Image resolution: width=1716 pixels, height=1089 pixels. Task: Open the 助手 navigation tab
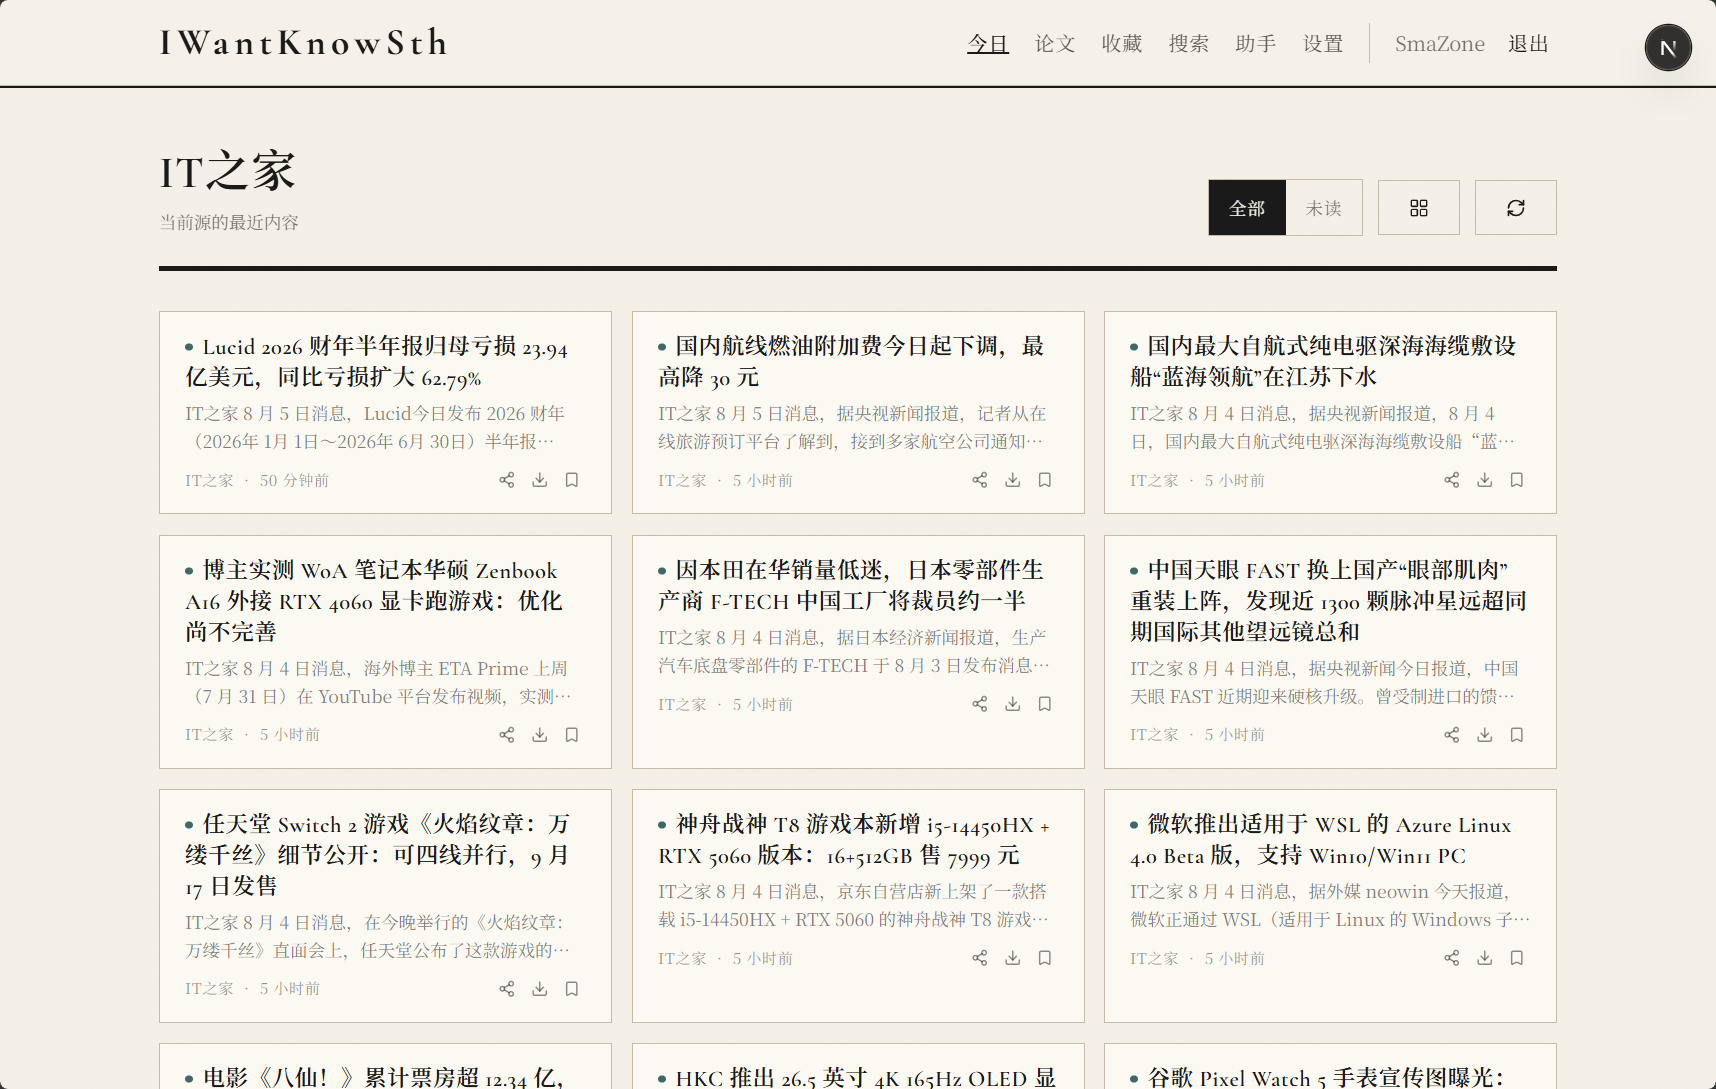coord(1256,44)
